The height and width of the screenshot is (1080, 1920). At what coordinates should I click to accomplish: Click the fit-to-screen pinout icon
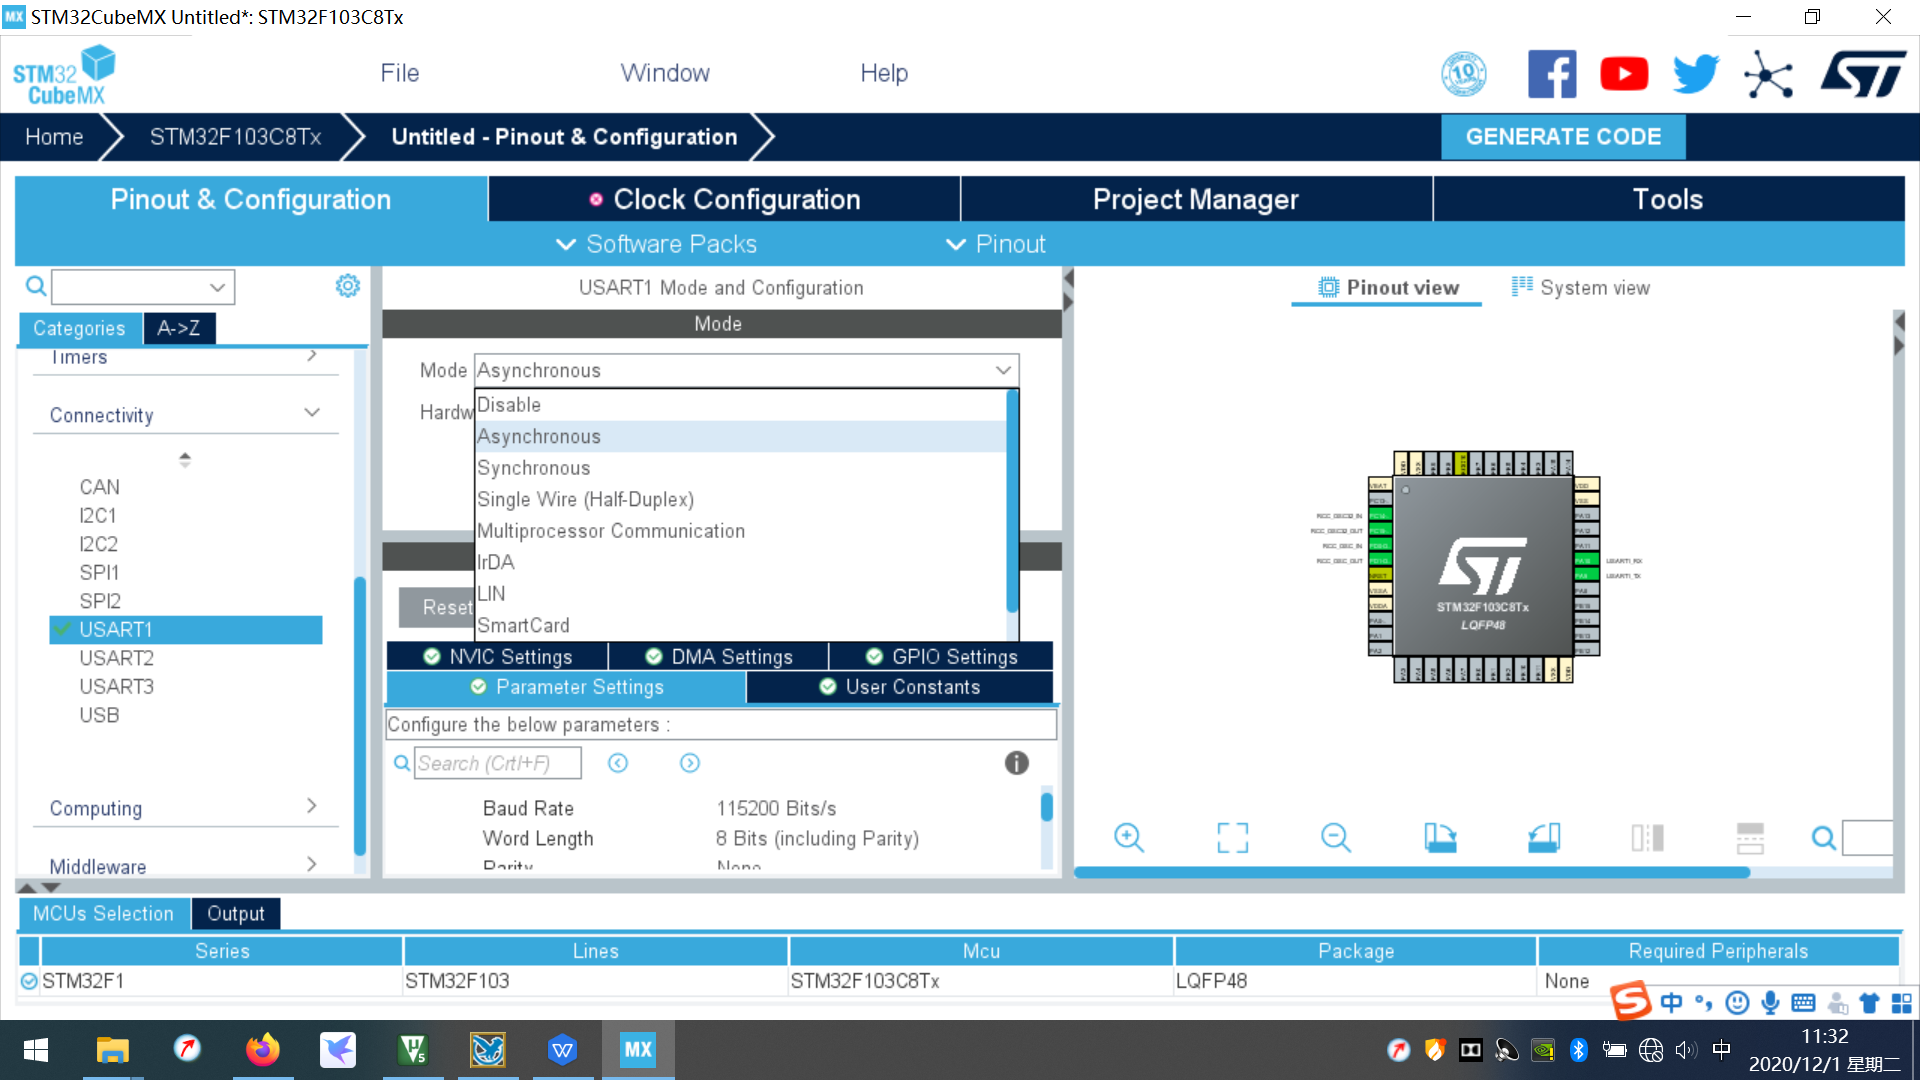[x=1232, y=838]
